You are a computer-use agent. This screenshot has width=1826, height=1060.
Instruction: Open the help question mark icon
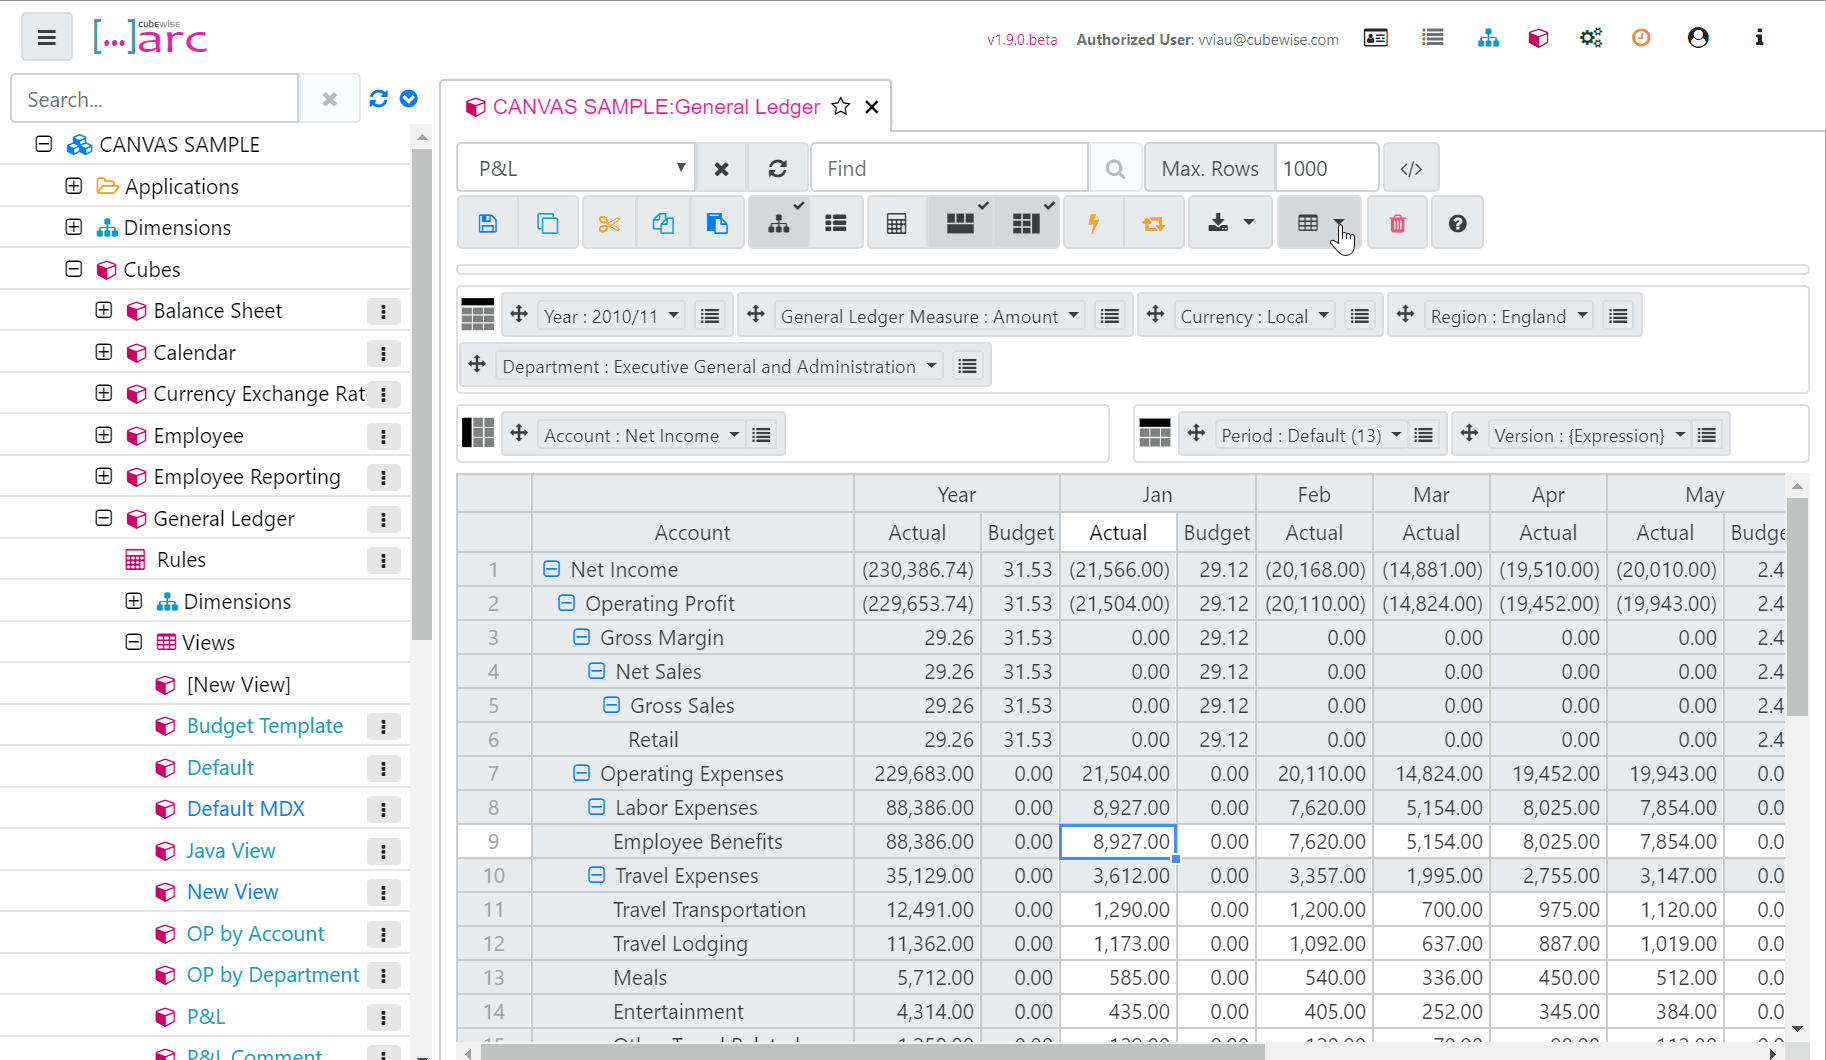coord(1457,223)
